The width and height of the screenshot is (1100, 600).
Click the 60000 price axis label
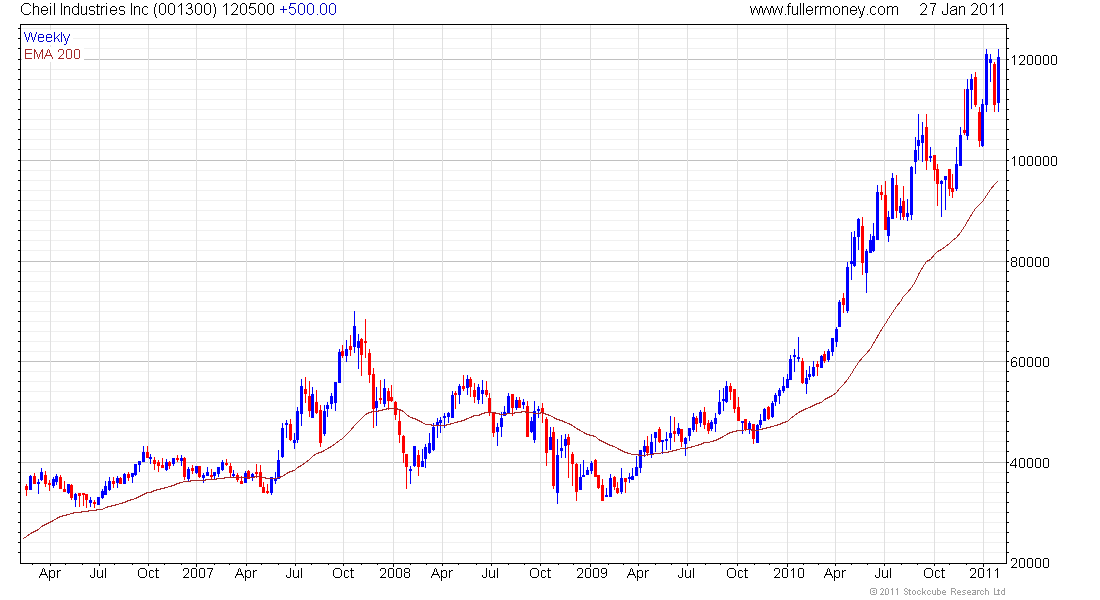point(1031,362)
